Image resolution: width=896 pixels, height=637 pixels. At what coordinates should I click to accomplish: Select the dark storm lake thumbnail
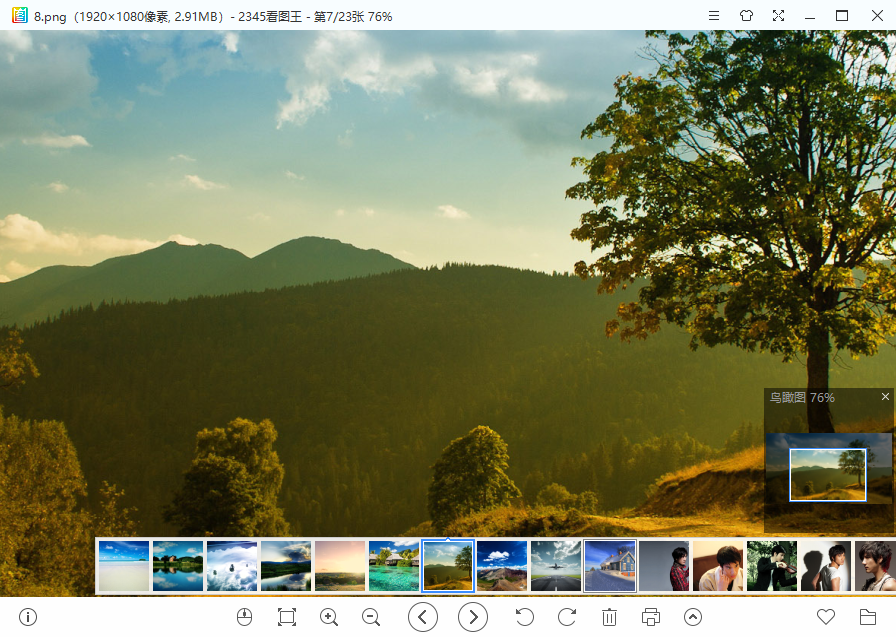coord(286,566)
